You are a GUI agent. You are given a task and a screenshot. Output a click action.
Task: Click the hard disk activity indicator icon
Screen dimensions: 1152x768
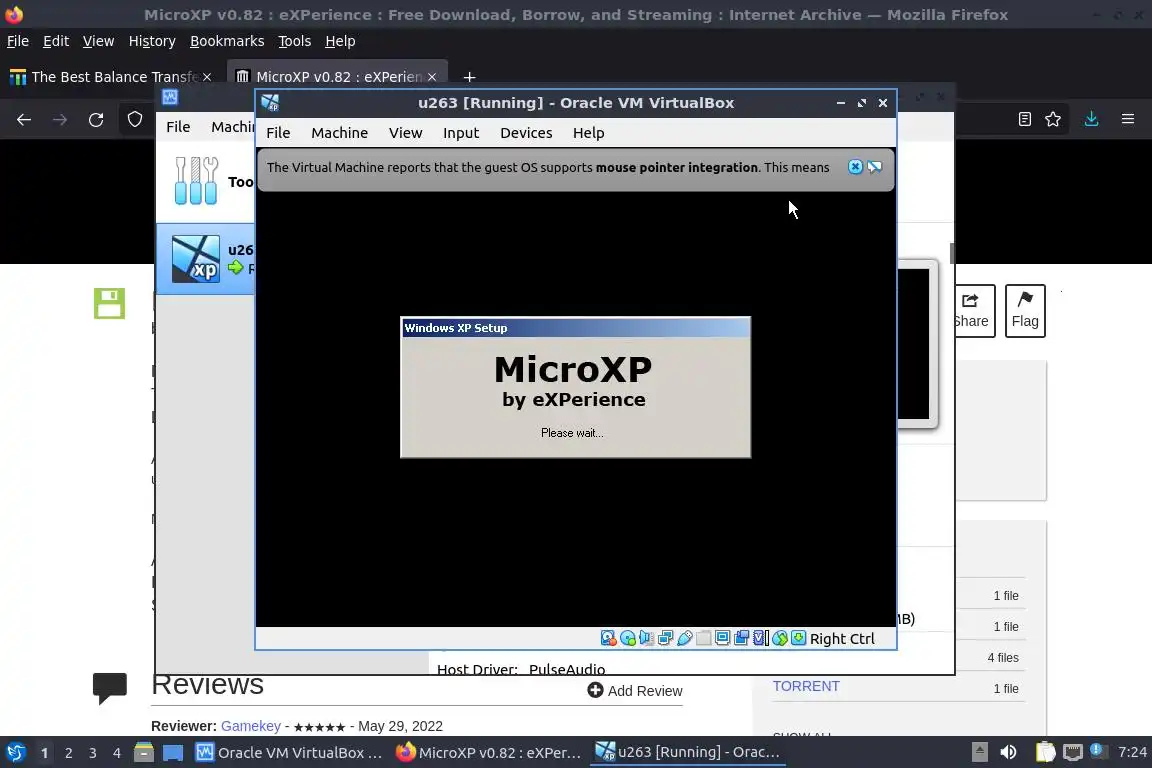pyautogui.click(x=608, y=638)
